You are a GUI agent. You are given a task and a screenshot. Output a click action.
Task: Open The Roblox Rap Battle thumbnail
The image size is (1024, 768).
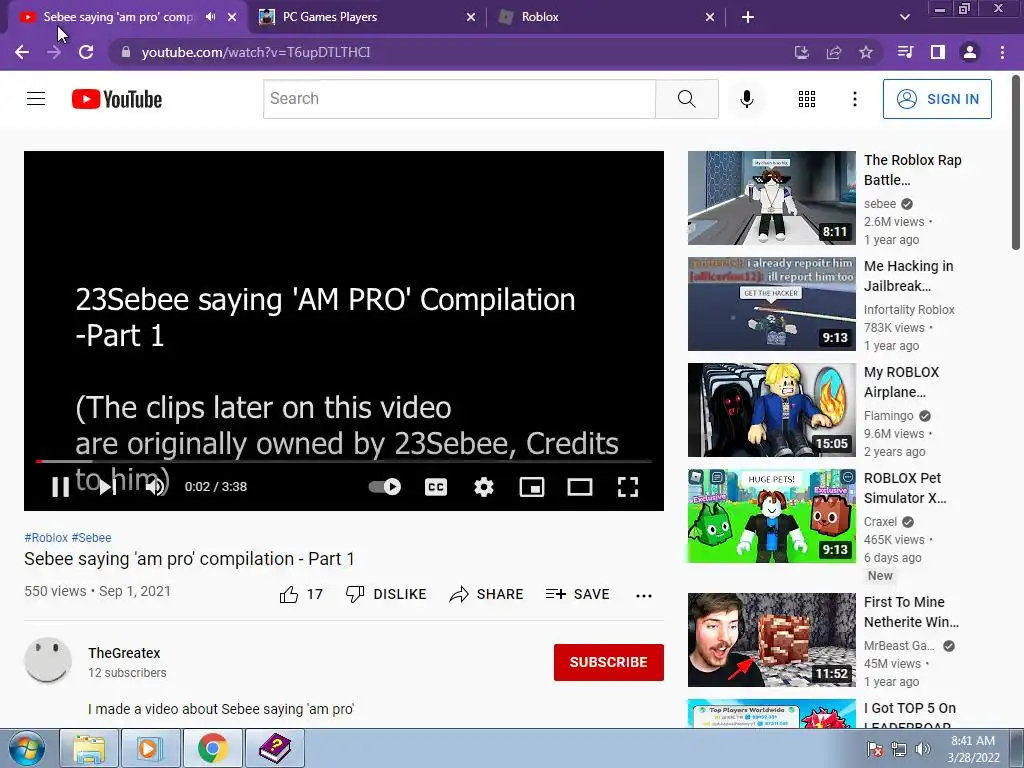771,198
